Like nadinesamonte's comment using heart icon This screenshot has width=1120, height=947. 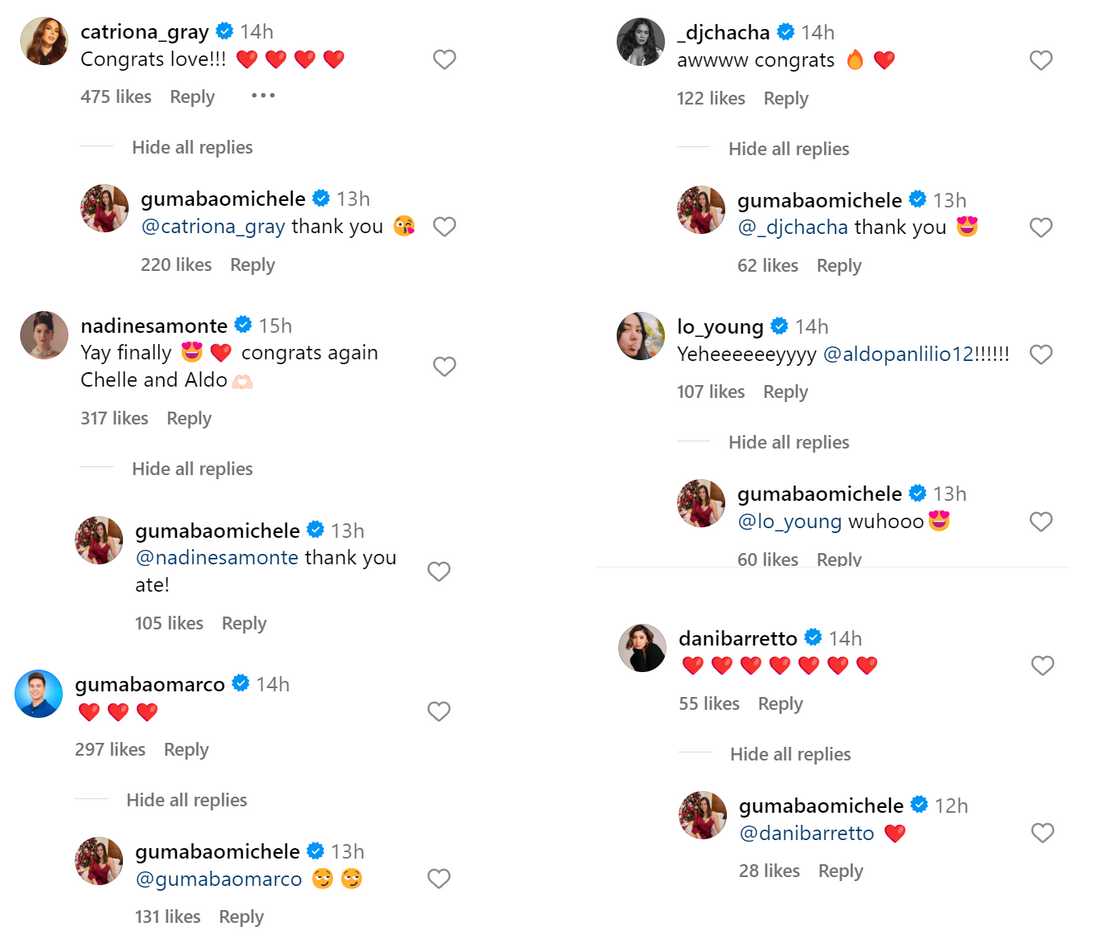tap(444, 367)
